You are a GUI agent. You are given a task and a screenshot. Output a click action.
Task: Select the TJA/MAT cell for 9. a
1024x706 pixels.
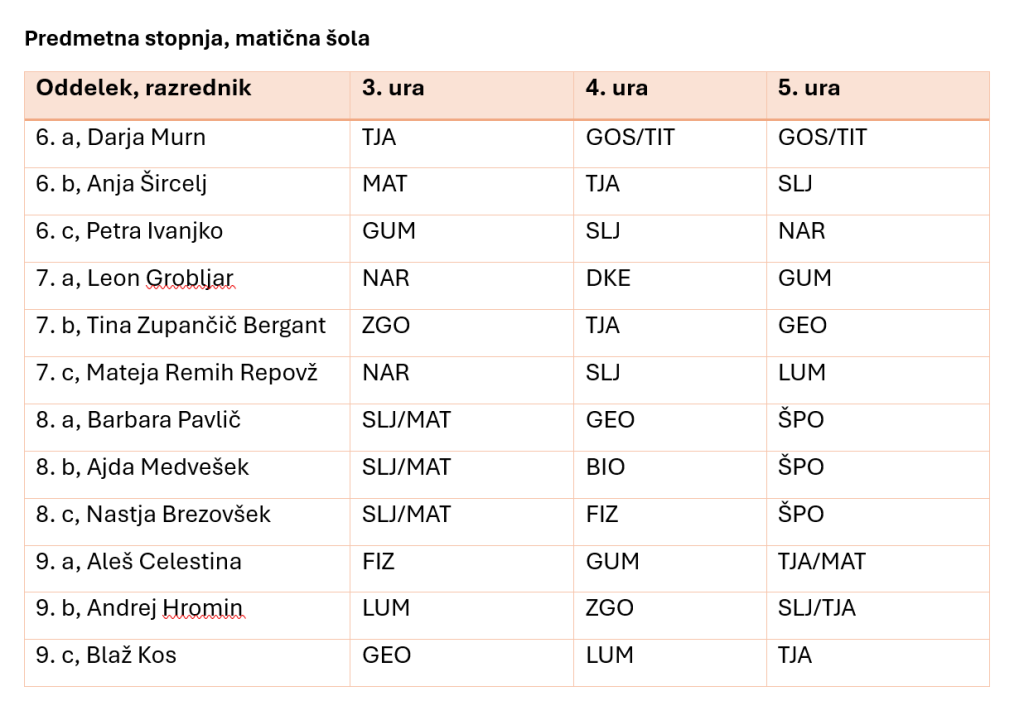coord(878,568)
